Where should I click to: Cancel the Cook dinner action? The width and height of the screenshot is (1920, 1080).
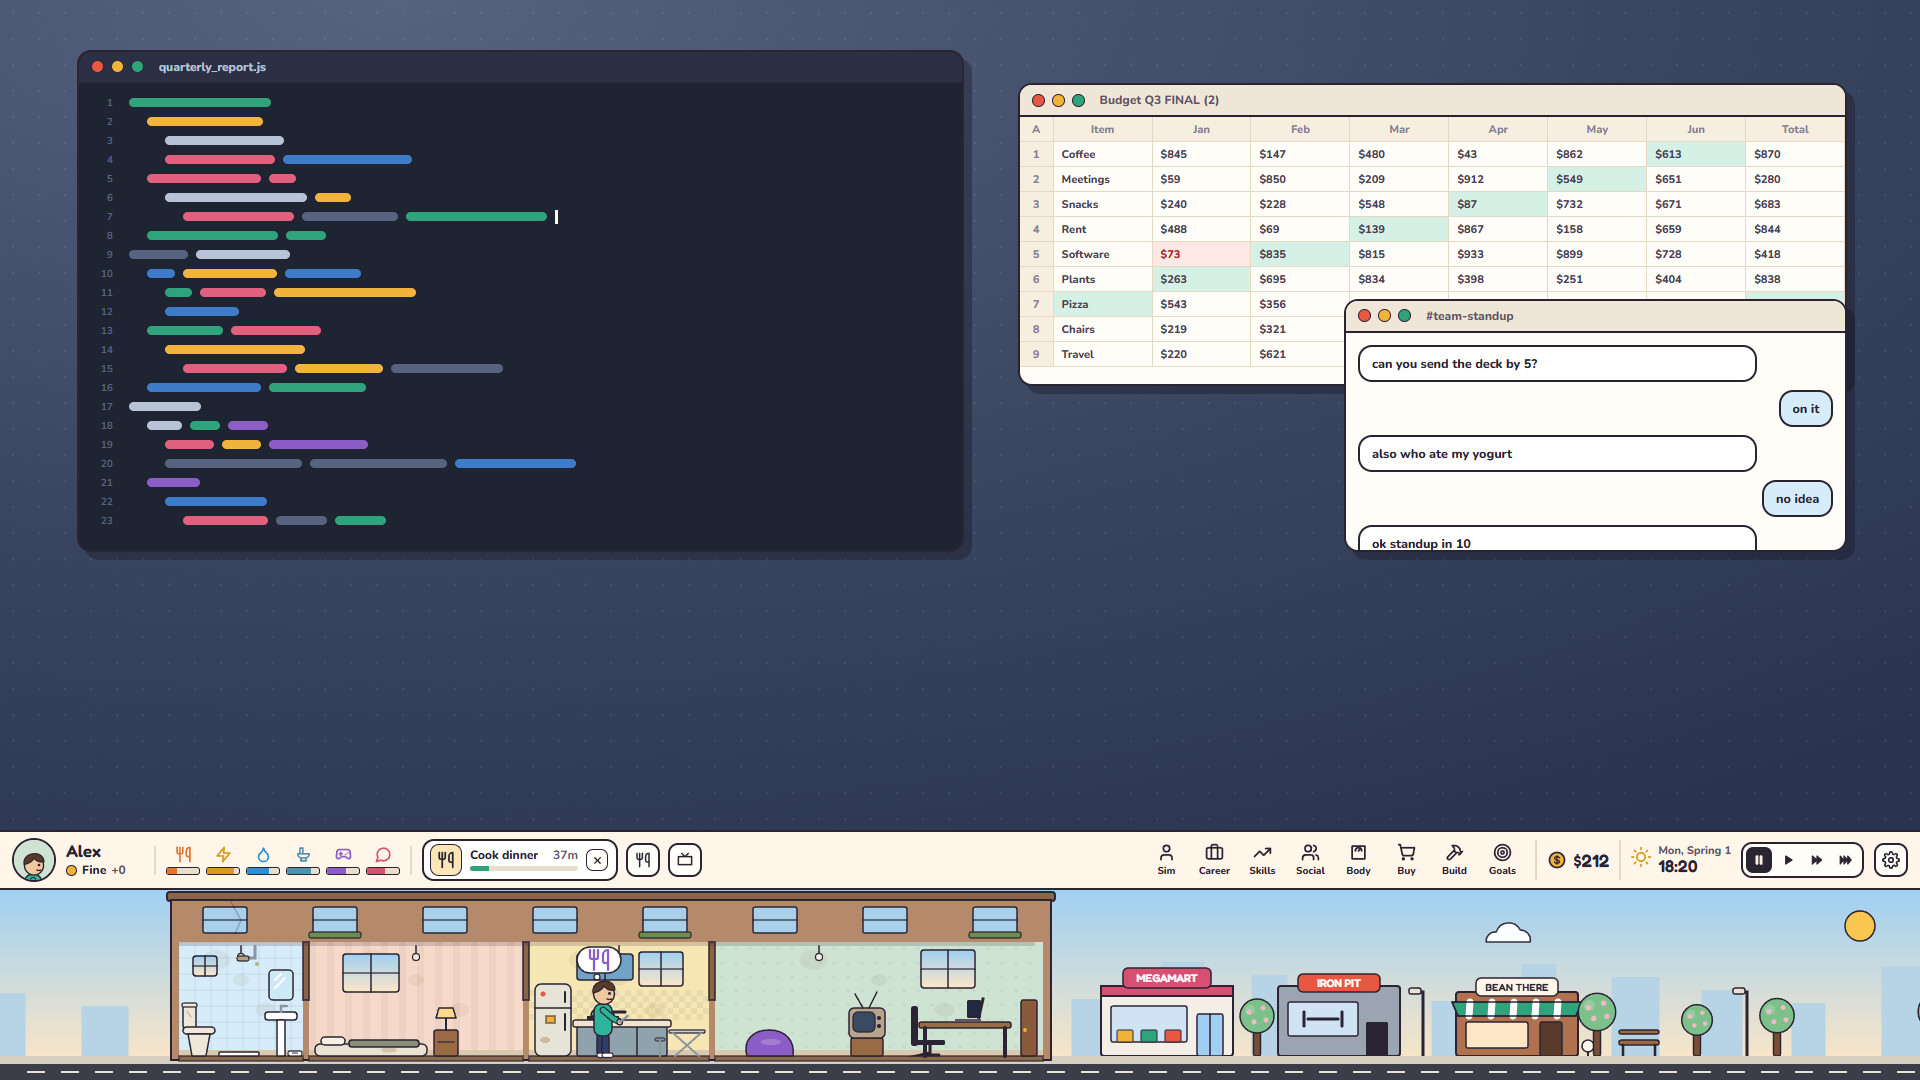point(597,860)
